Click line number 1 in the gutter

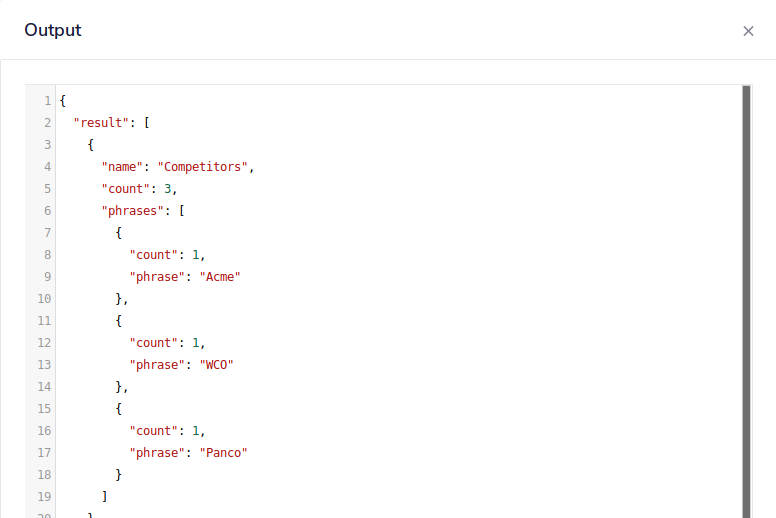click(x=47, y=101)
